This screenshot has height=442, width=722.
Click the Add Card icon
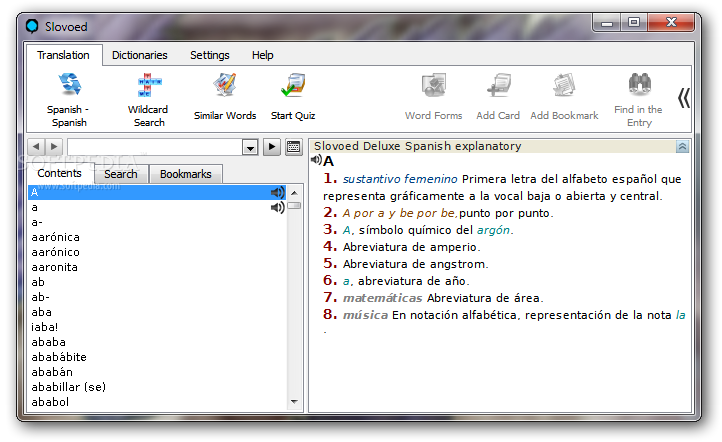498,85
